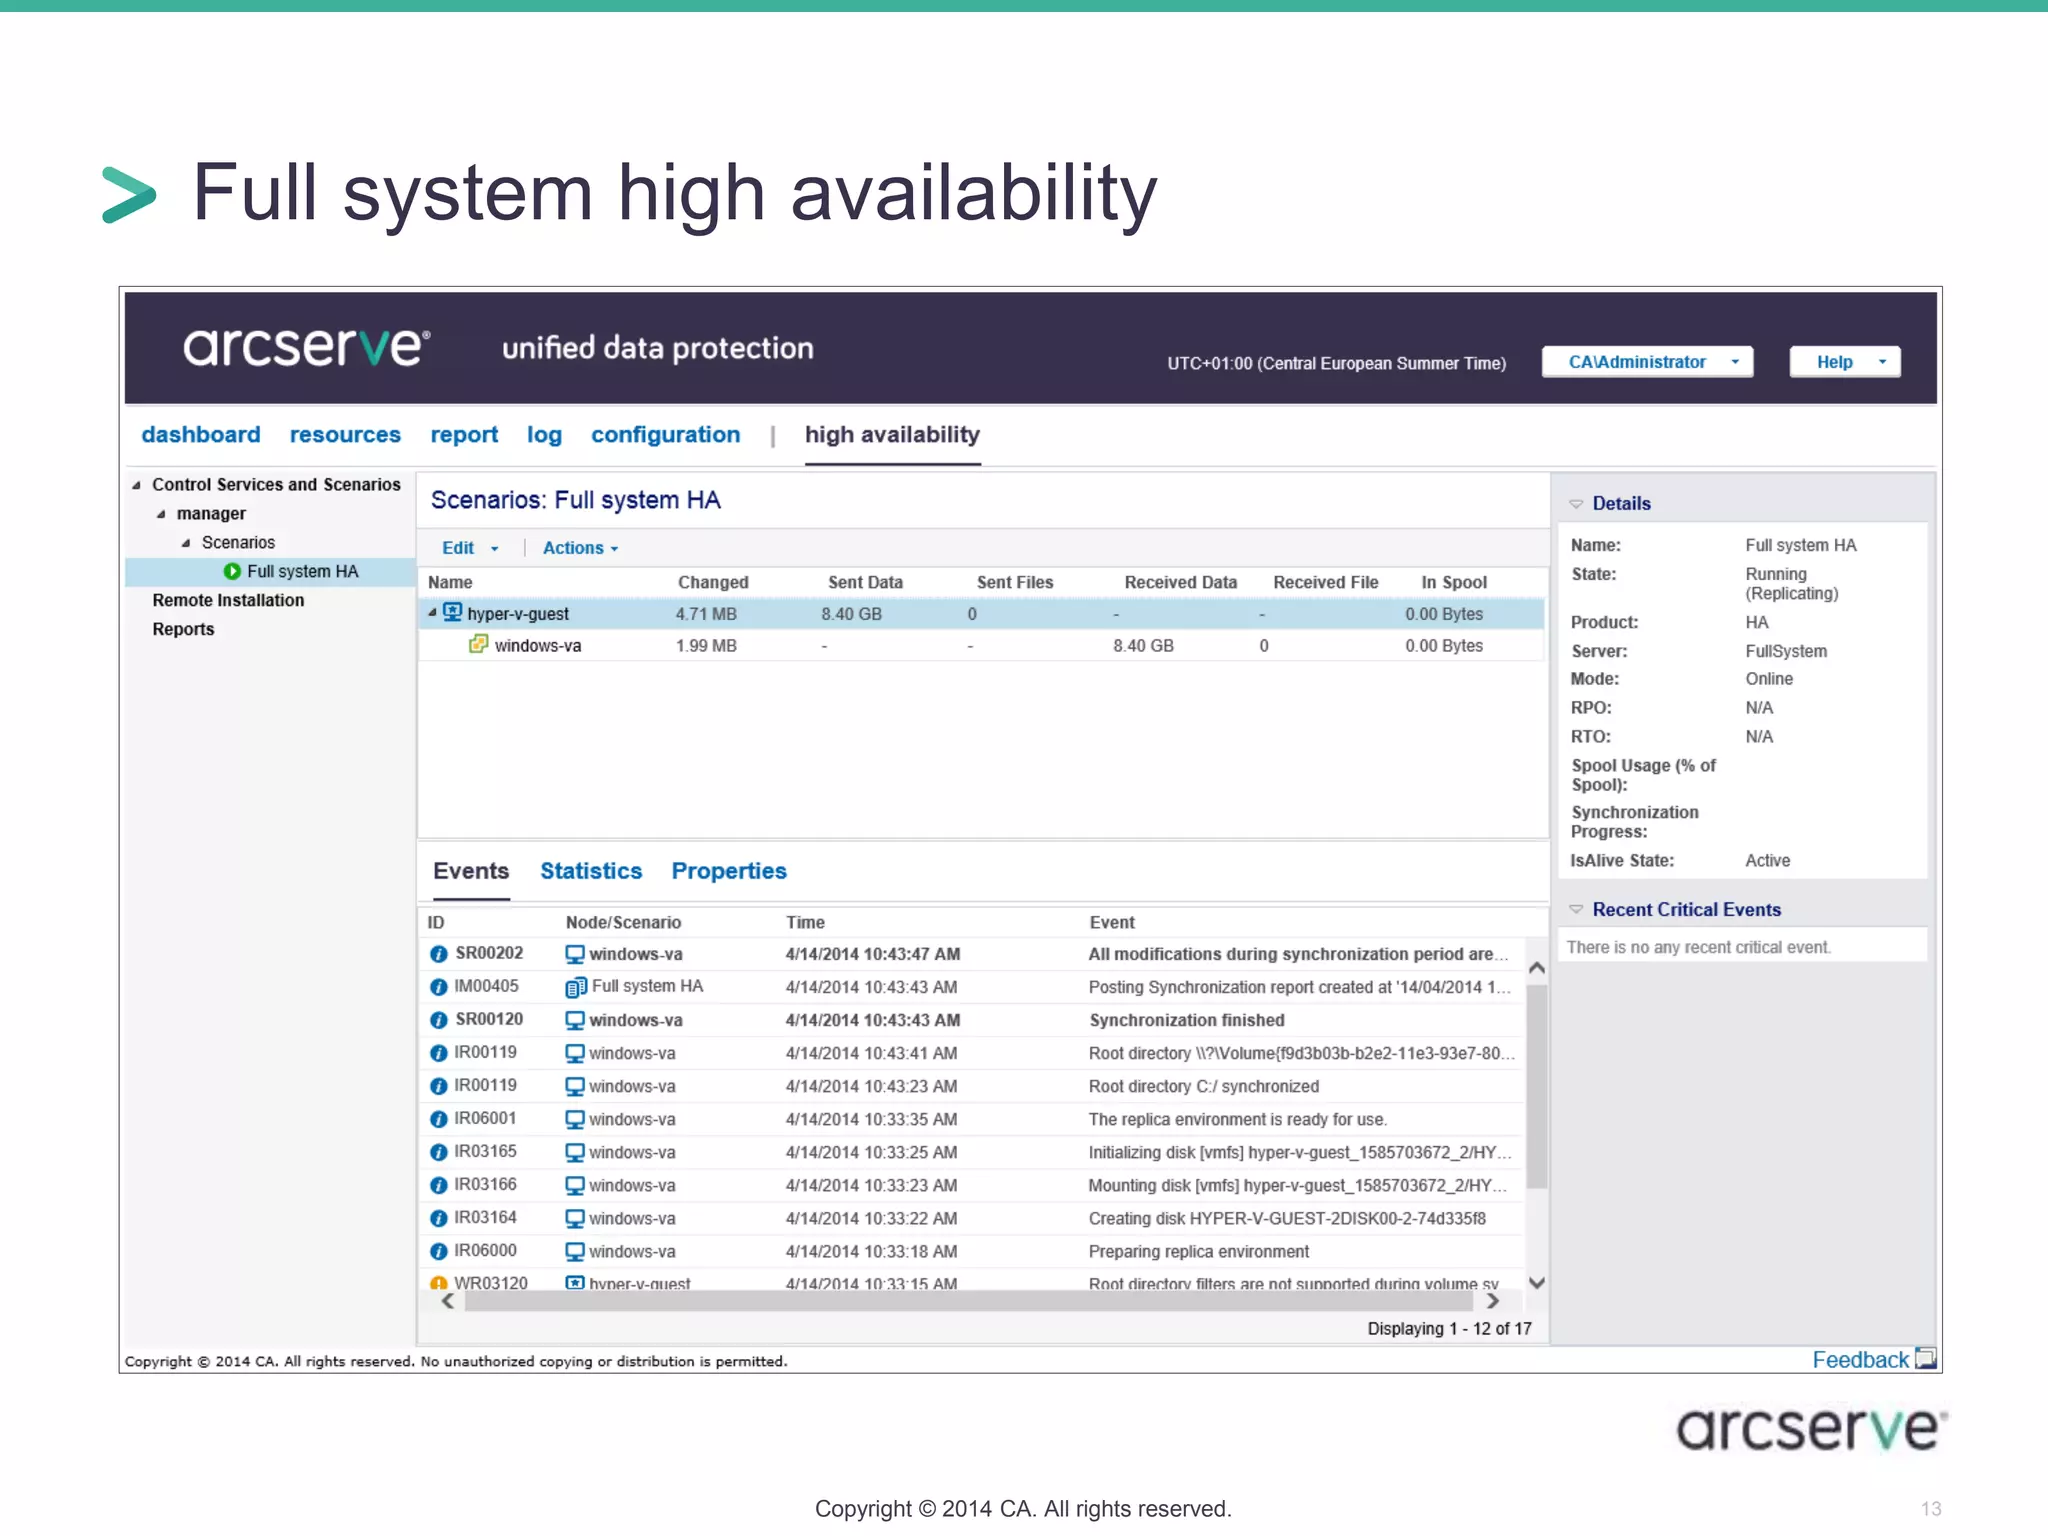
Task: Click the info icon for event IR03166
Action: click(x=438, y=1185)
